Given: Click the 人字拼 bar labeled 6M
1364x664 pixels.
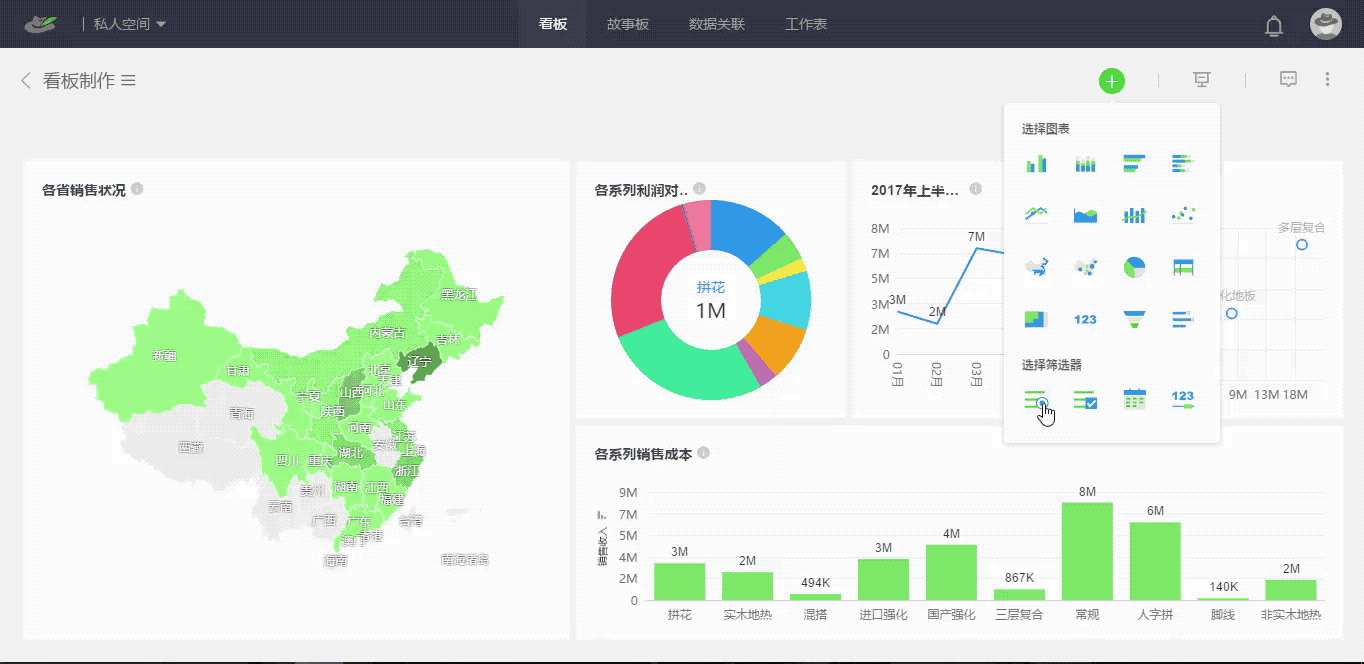Looking at the screenshot, I should (1155, 561).
